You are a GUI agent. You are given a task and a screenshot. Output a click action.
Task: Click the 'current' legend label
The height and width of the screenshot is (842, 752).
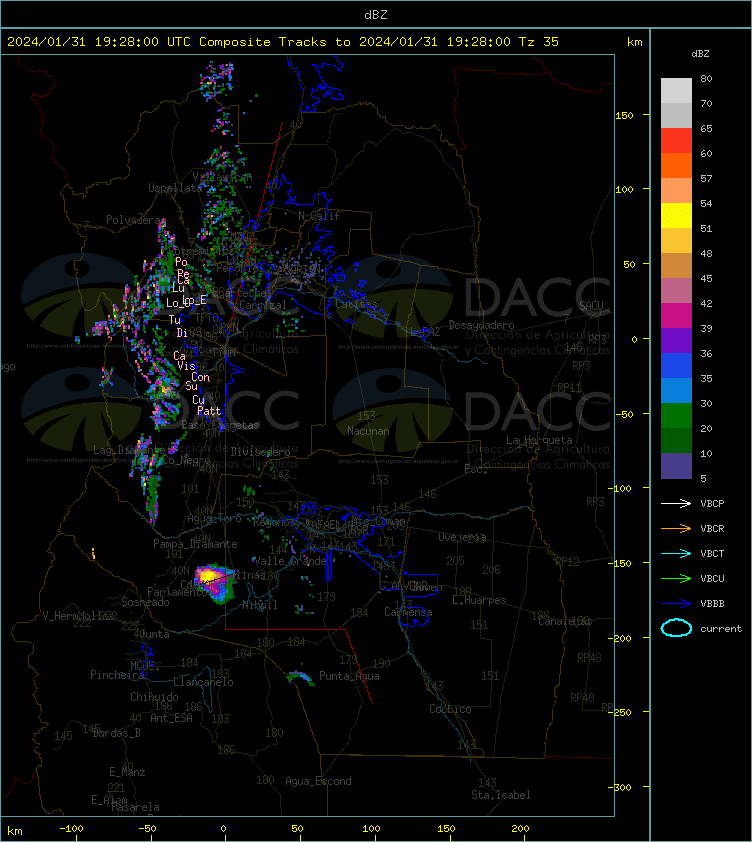(721, 628)
